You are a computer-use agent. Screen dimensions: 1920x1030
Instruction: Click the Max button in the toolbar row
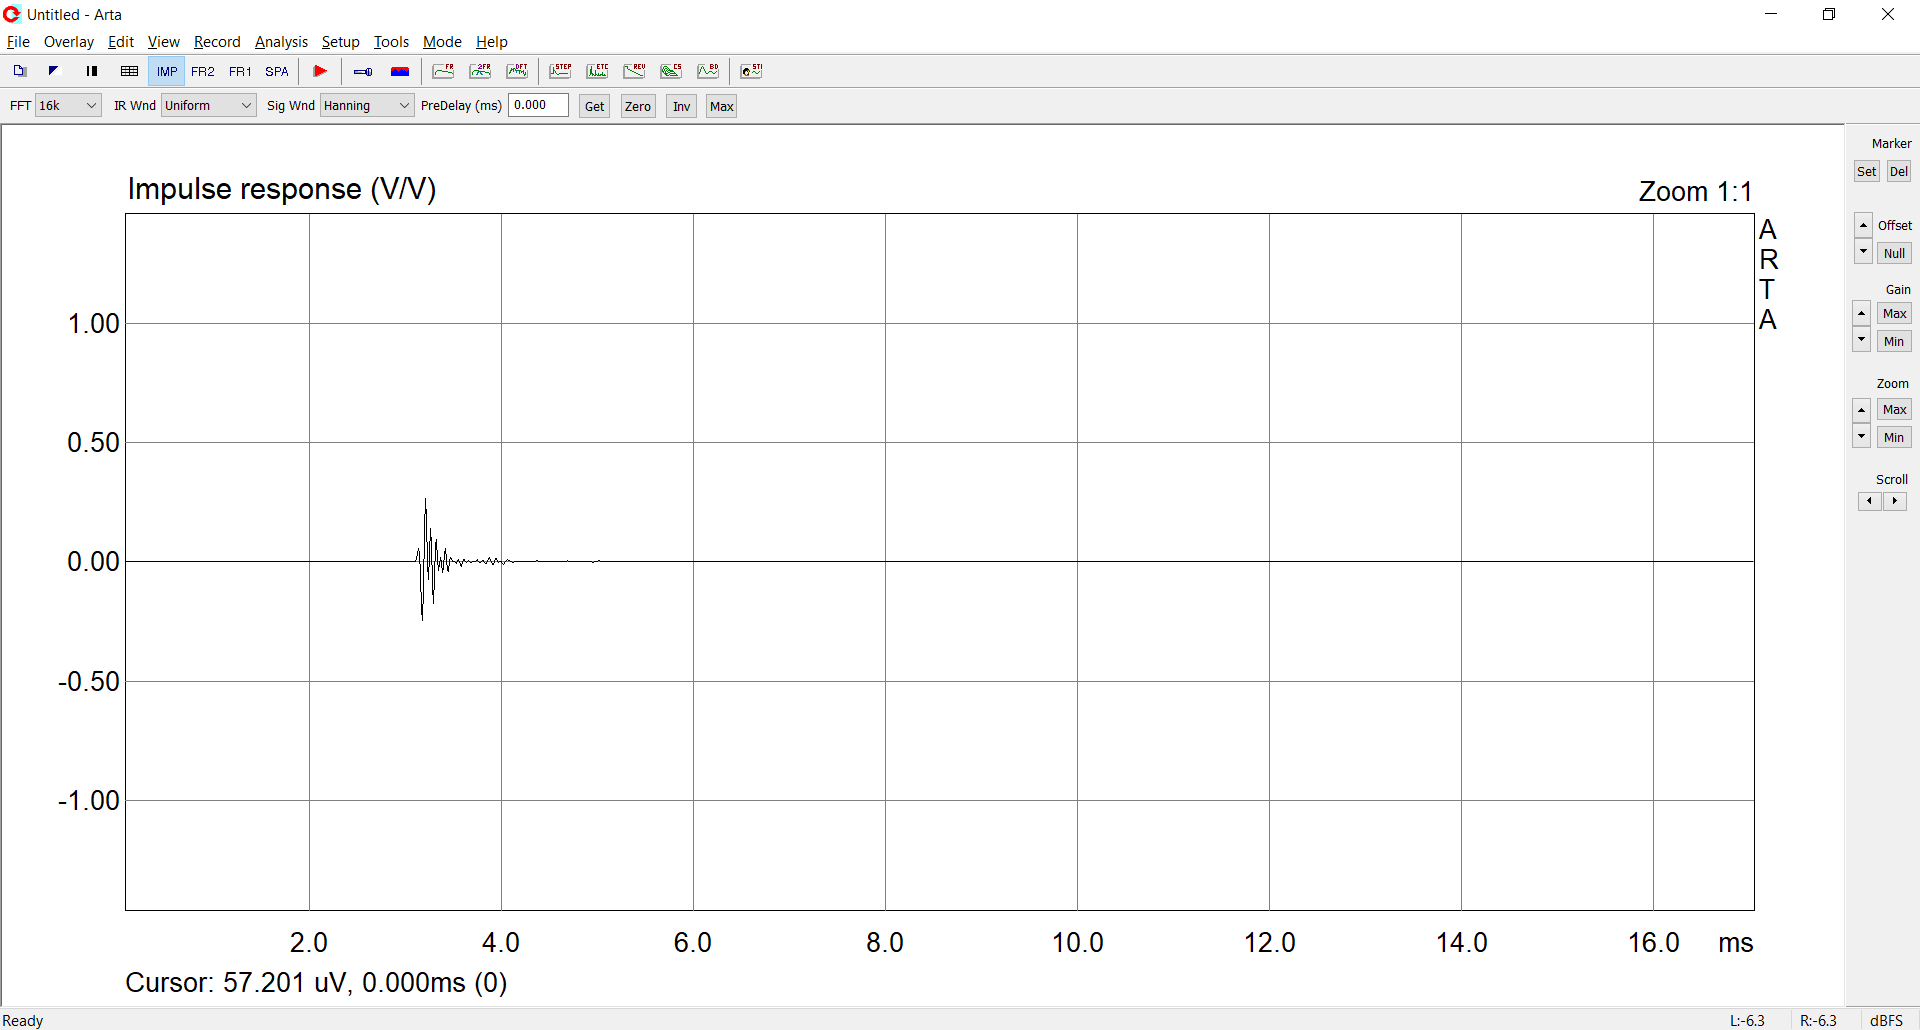[721, 106]
